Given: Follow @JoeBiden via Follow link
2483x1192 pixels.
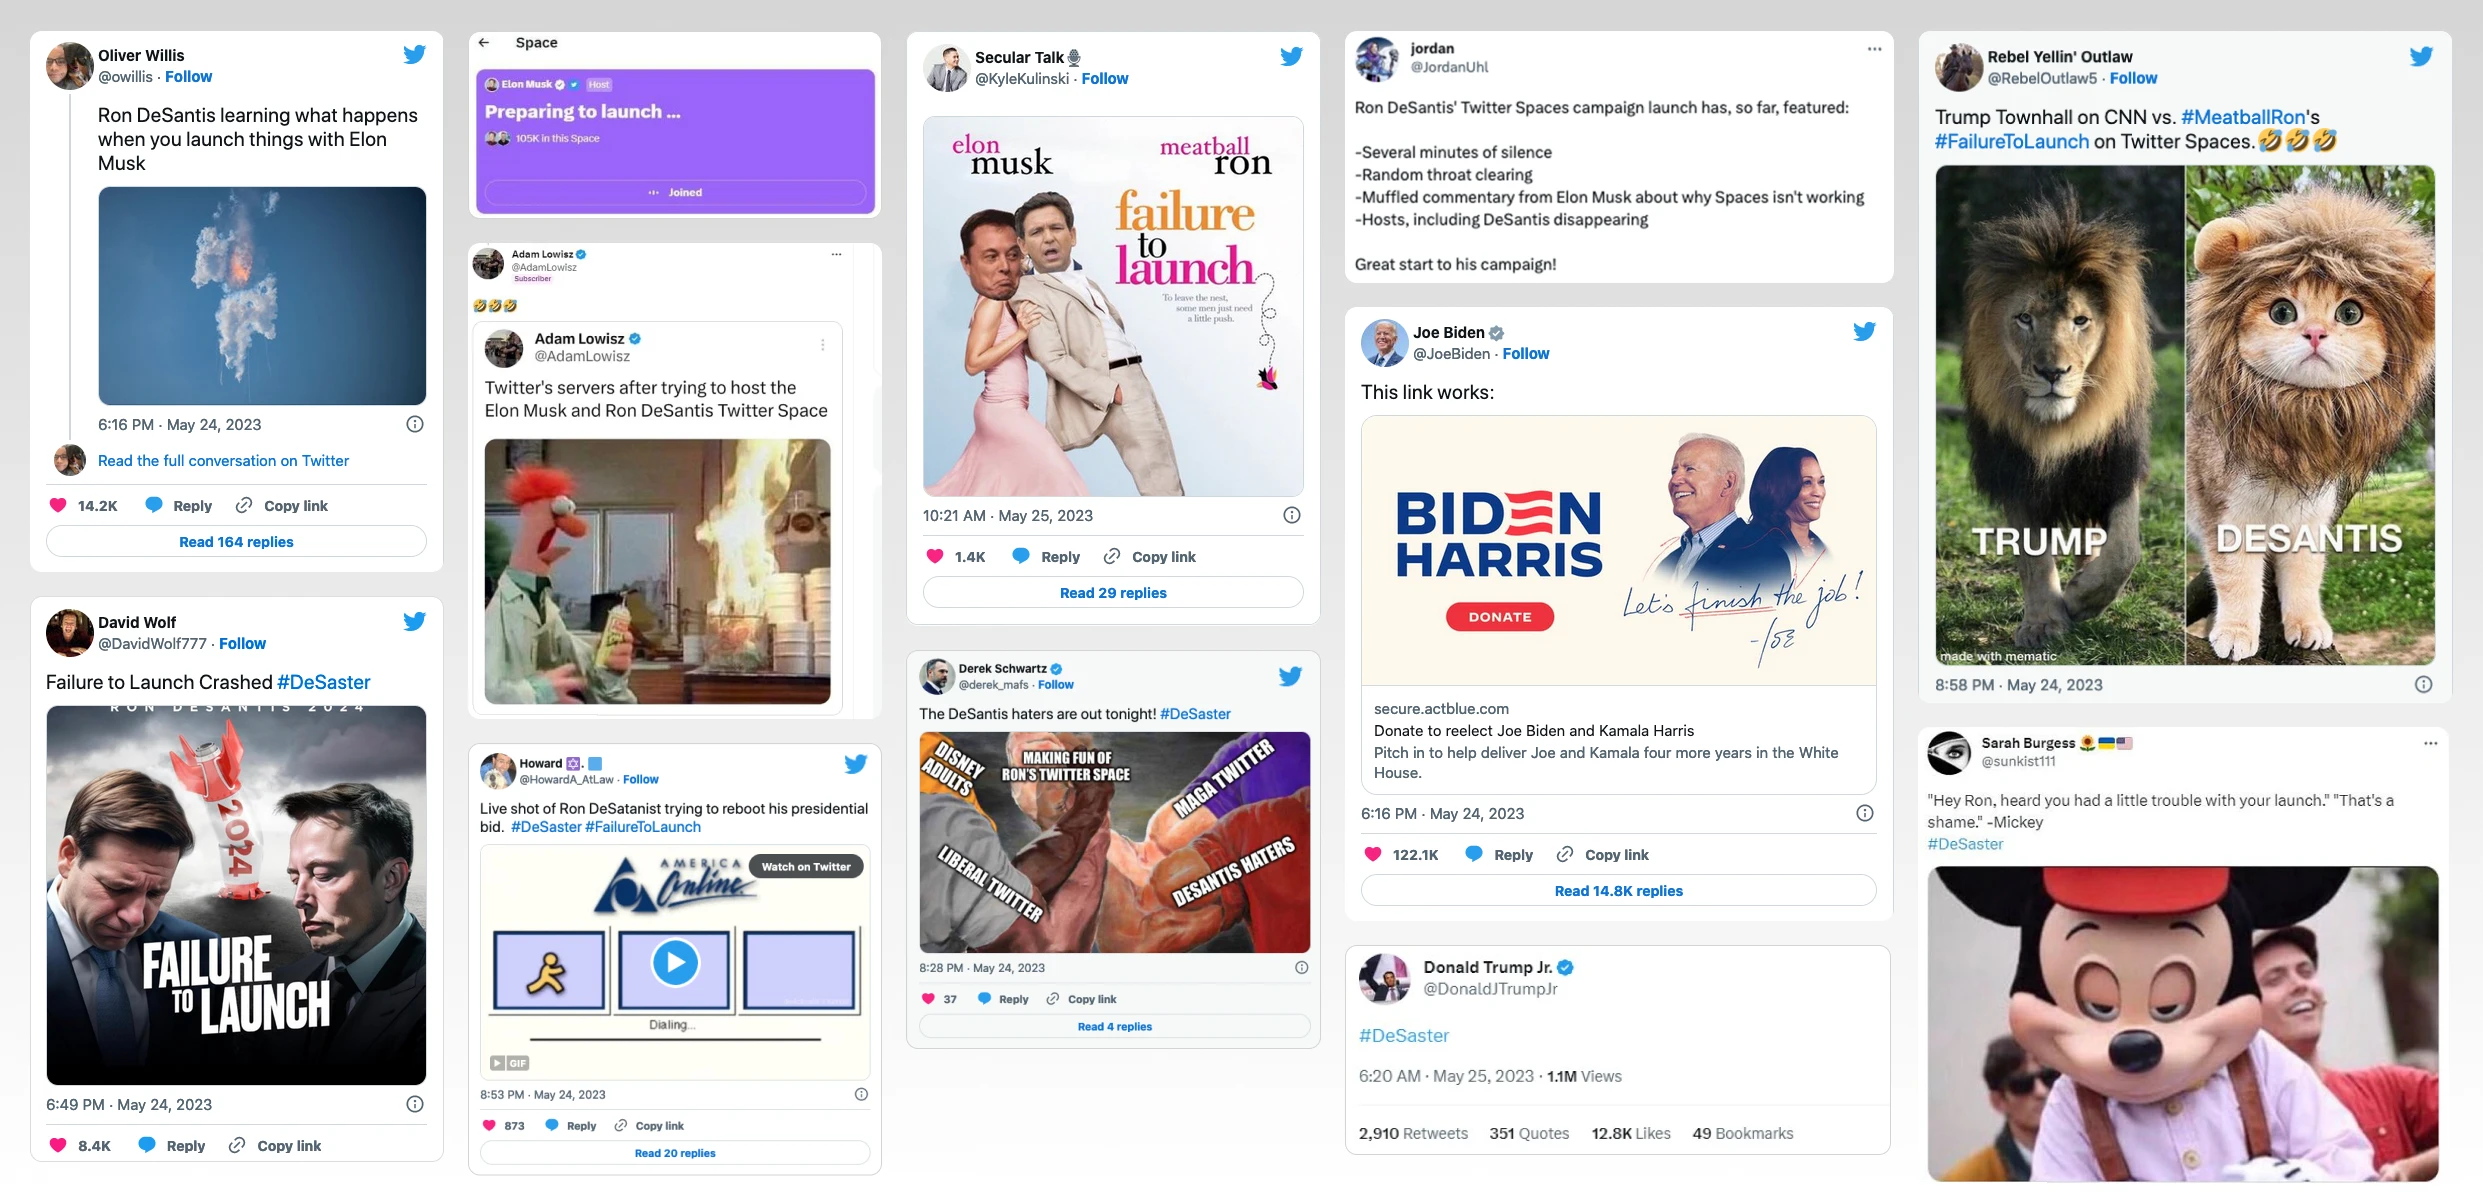Looking at the screenshot, I should tap(1525, 353).
